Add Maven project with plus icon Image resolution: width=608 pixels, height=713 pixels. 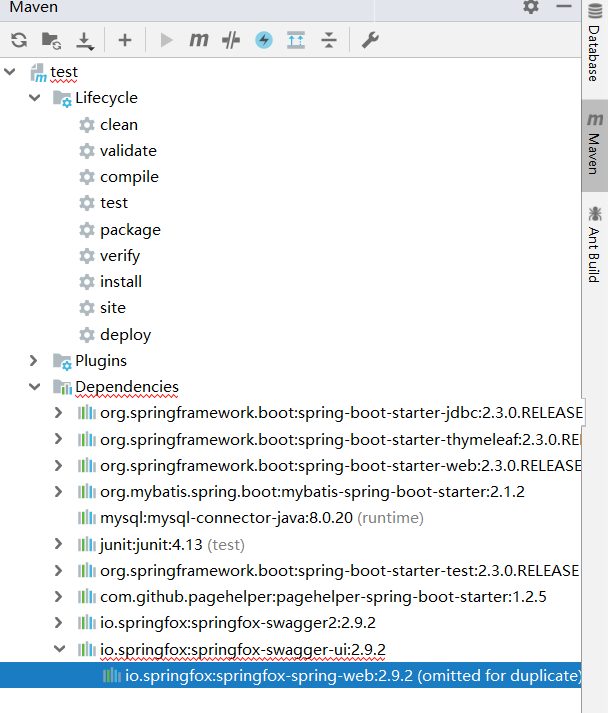pos(125,40)
